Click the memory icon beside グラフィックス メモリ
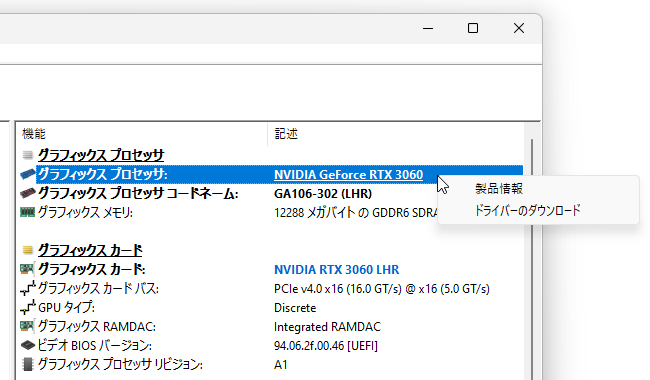The image size is (650, 380). pyautogui.click(x=28, y=213)
